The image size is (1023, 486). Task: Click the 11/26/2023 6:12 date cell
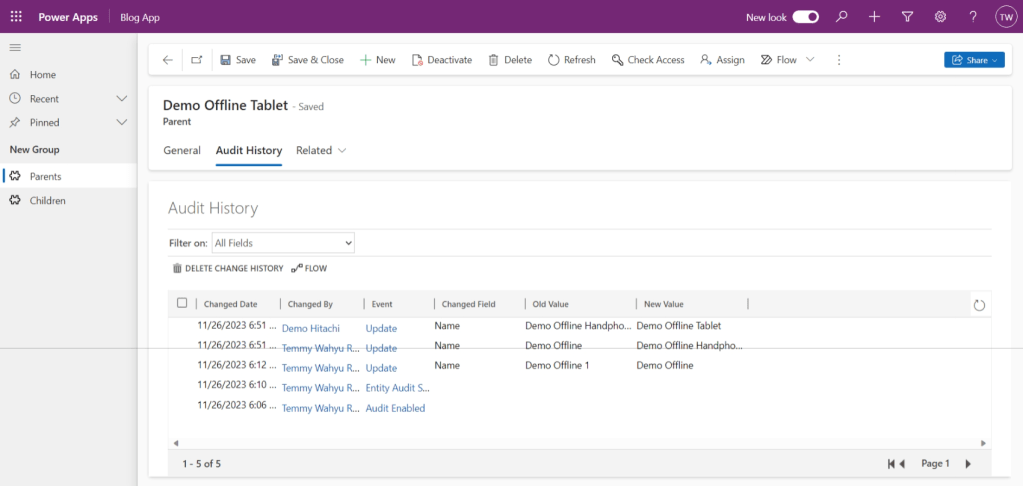click(x=237, y=365)
